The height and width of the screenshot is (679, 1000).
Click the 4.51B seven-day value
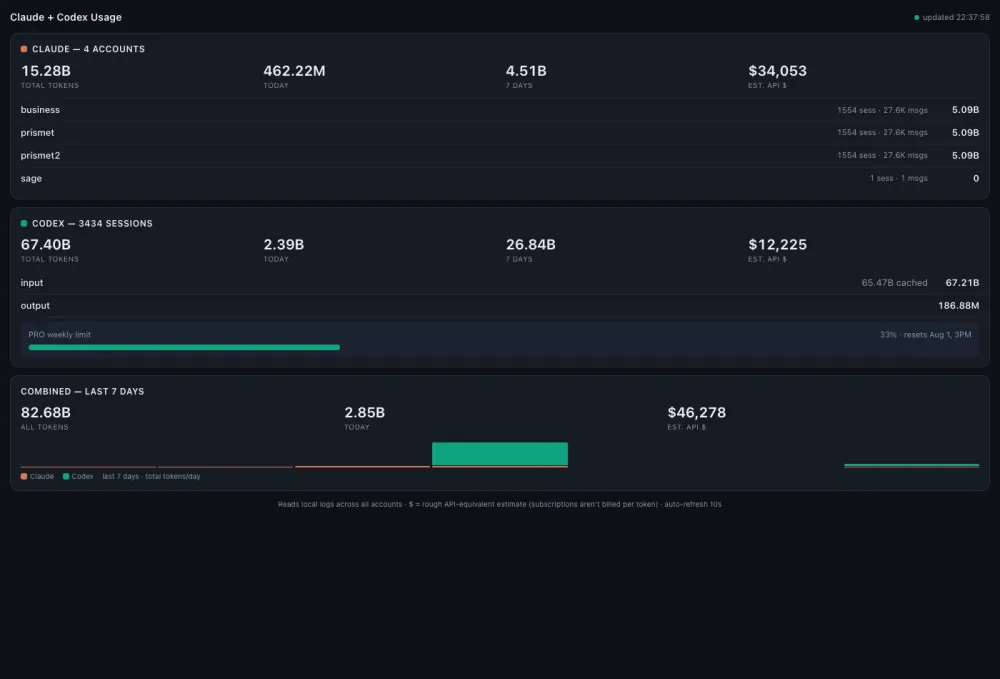tap(526, 71)
